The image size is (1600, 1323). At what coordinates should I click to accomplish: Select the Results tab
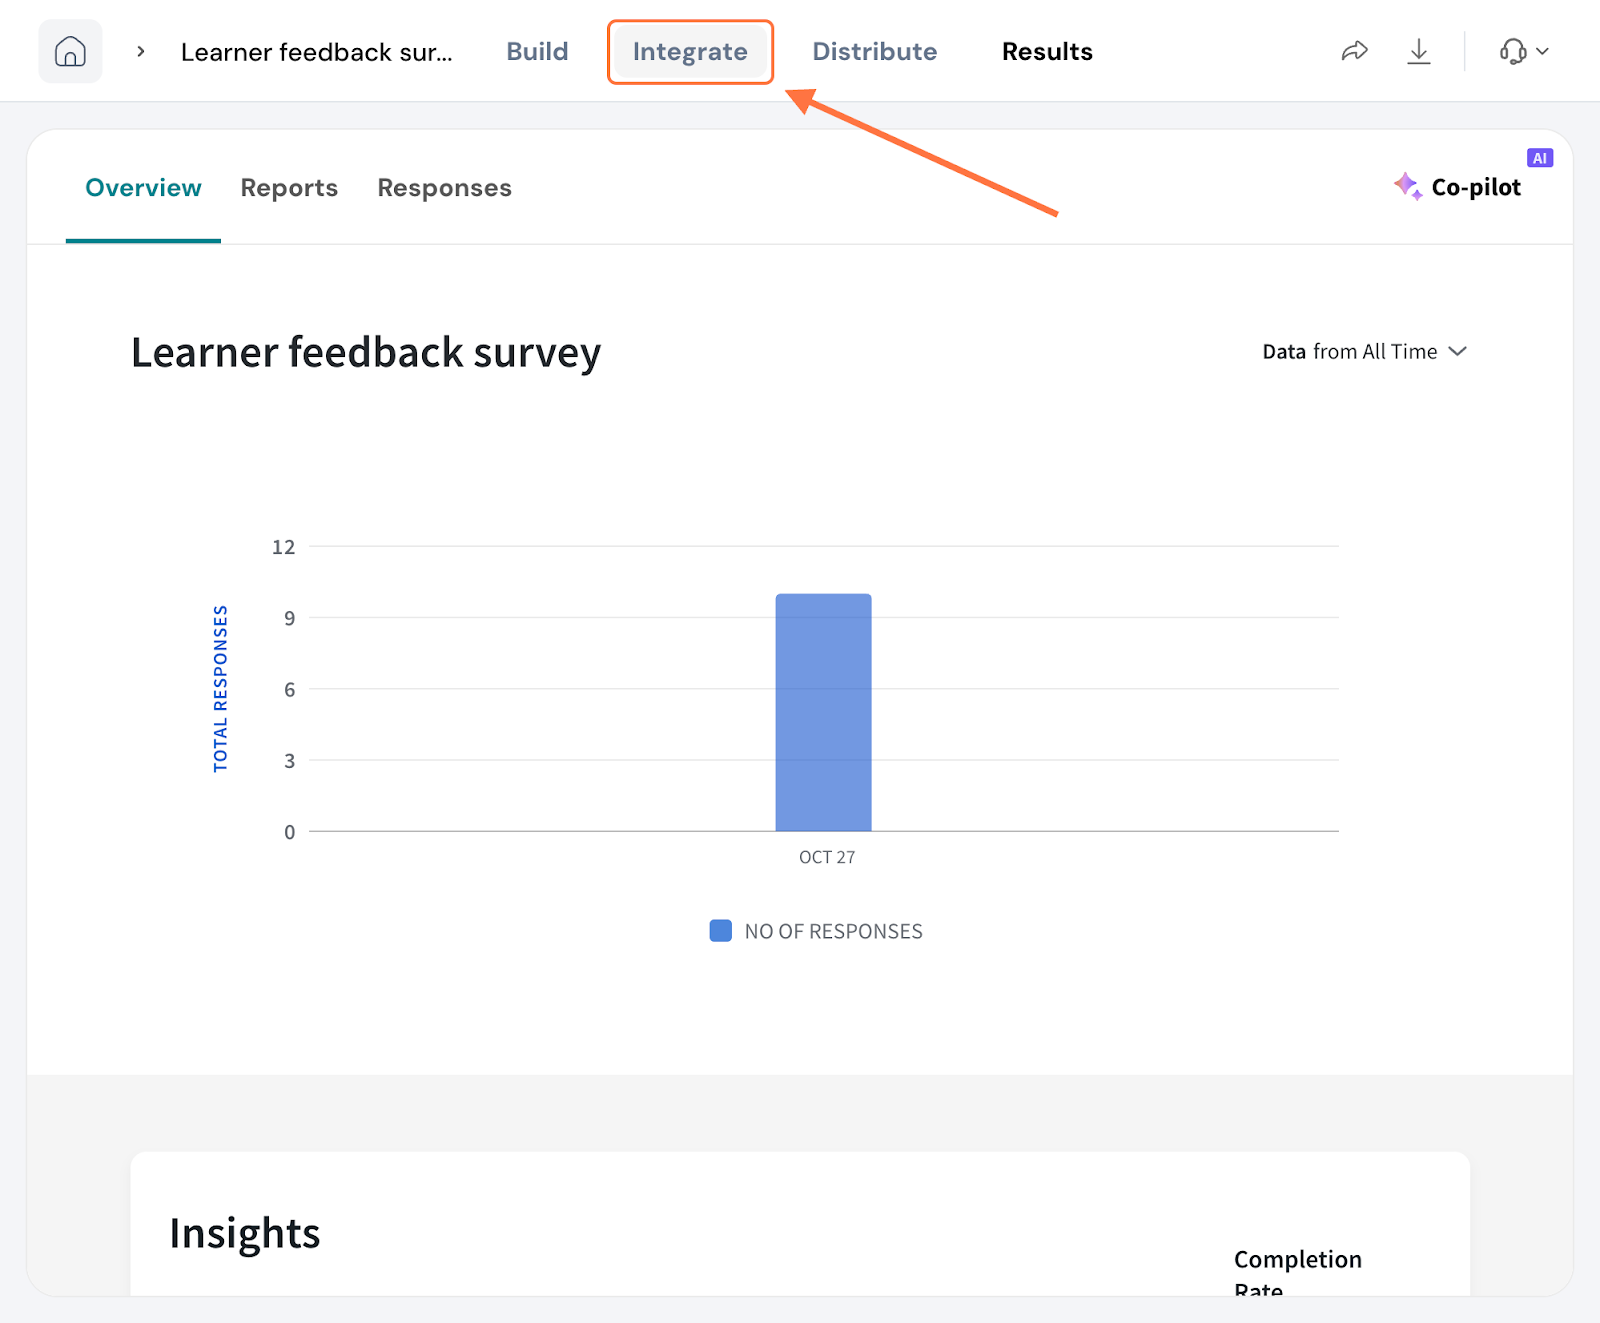[1047, 51]
